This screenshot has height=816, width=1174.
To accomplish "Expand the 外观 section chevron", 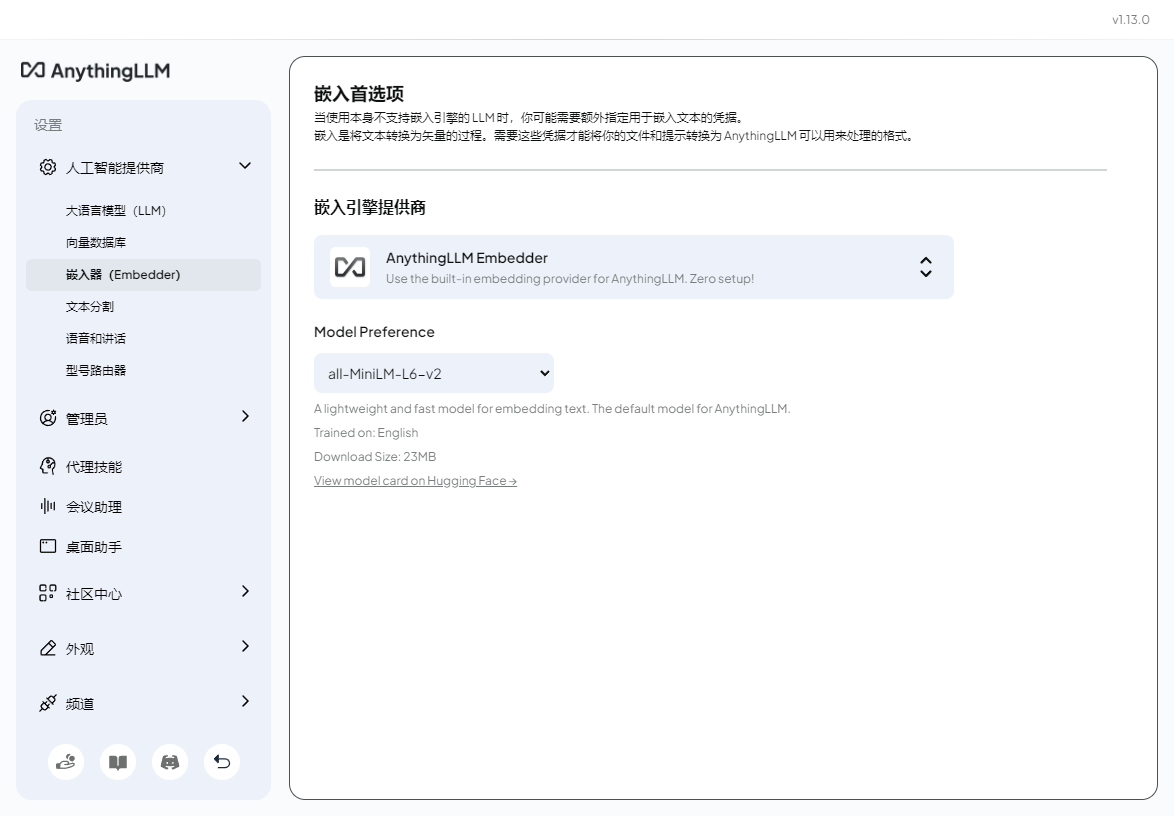I will [x=245, y=646].
